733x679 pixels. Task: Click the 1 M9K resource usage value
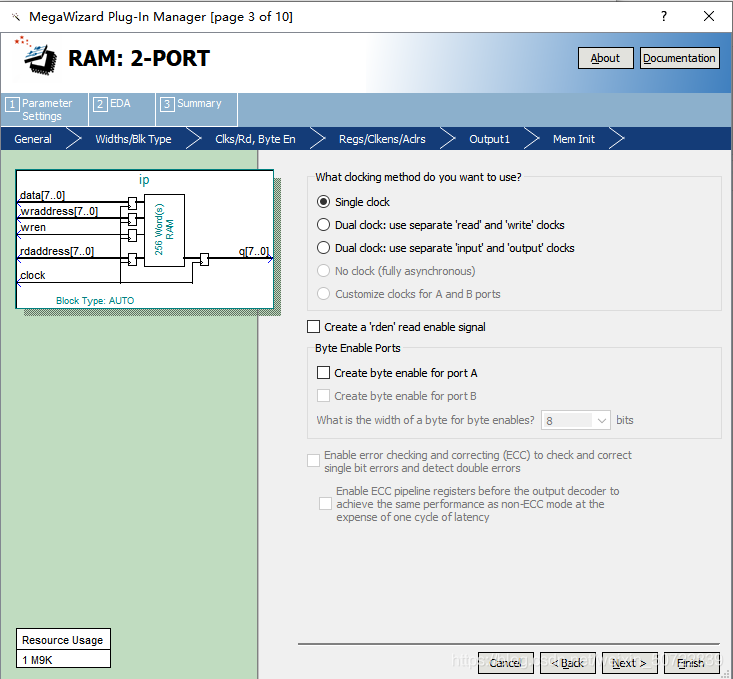(37, 660)
